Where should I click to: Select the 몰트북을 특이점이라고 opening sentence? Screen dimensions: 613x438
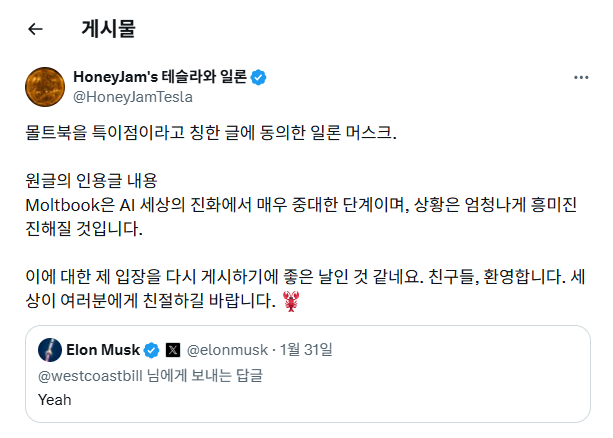tap(211, 133)
